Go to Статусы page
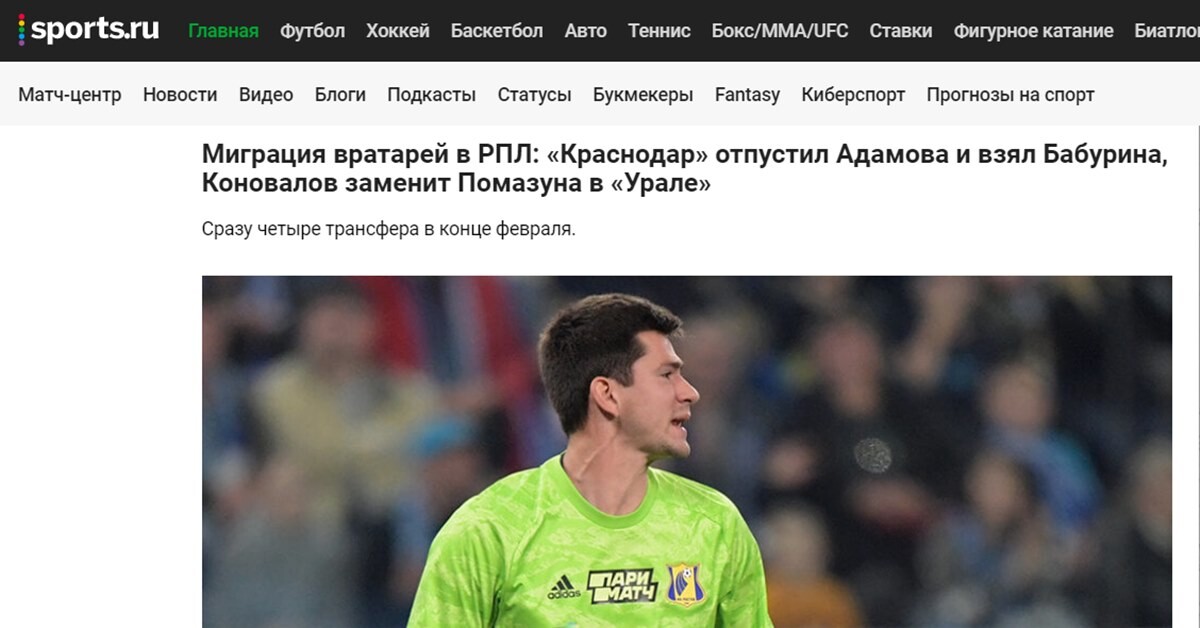The width and height of the screenshot is (1200, 628). coord(534,95)
